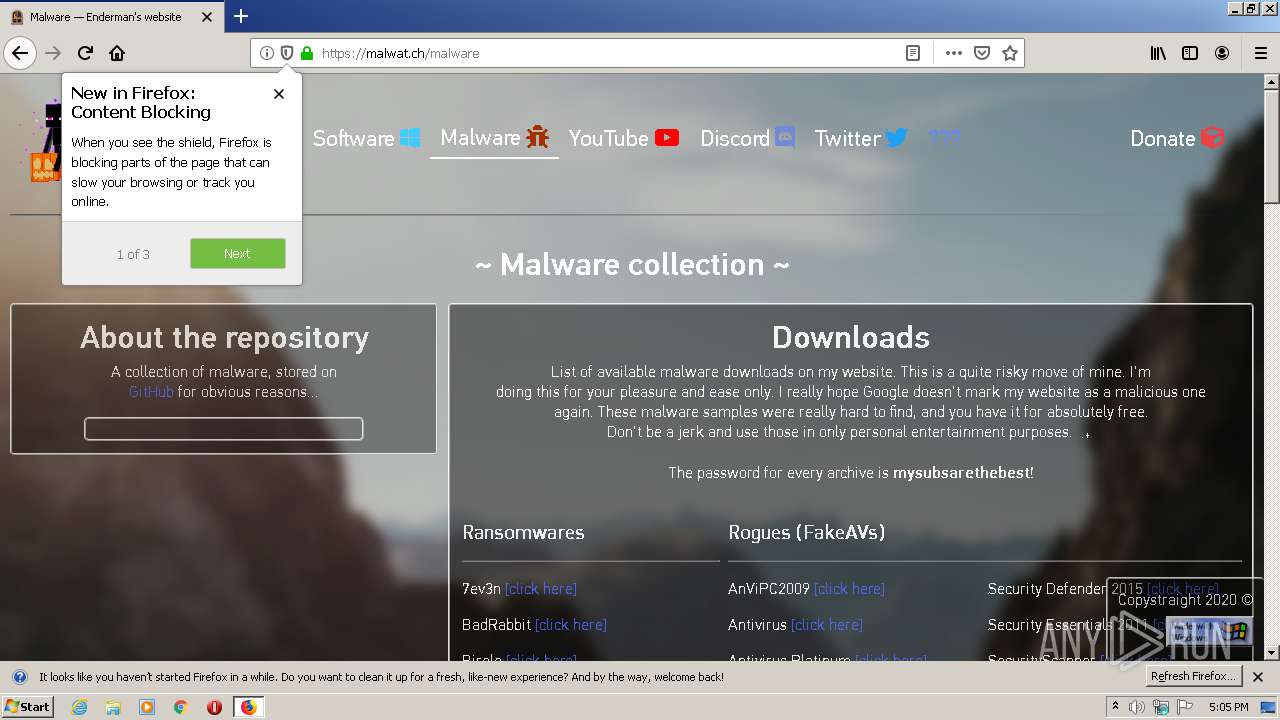Open the Library icon
This screenshot has height=720, width=1280.
(1158, 53)
